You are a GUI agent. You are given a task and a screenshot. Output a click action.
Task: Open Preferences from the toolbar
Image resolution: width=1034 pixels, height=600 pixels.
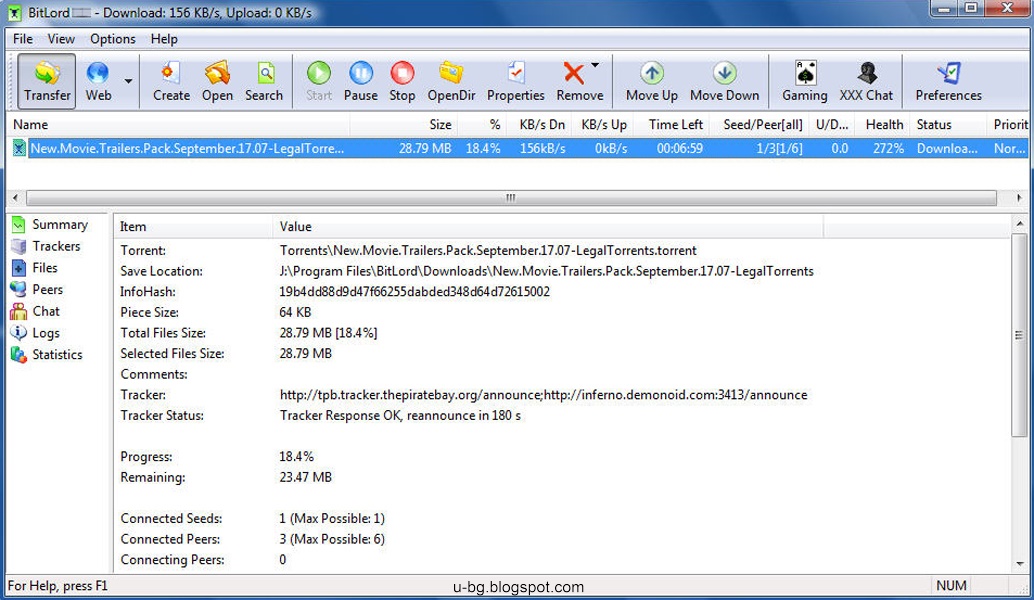pos(948,81)
